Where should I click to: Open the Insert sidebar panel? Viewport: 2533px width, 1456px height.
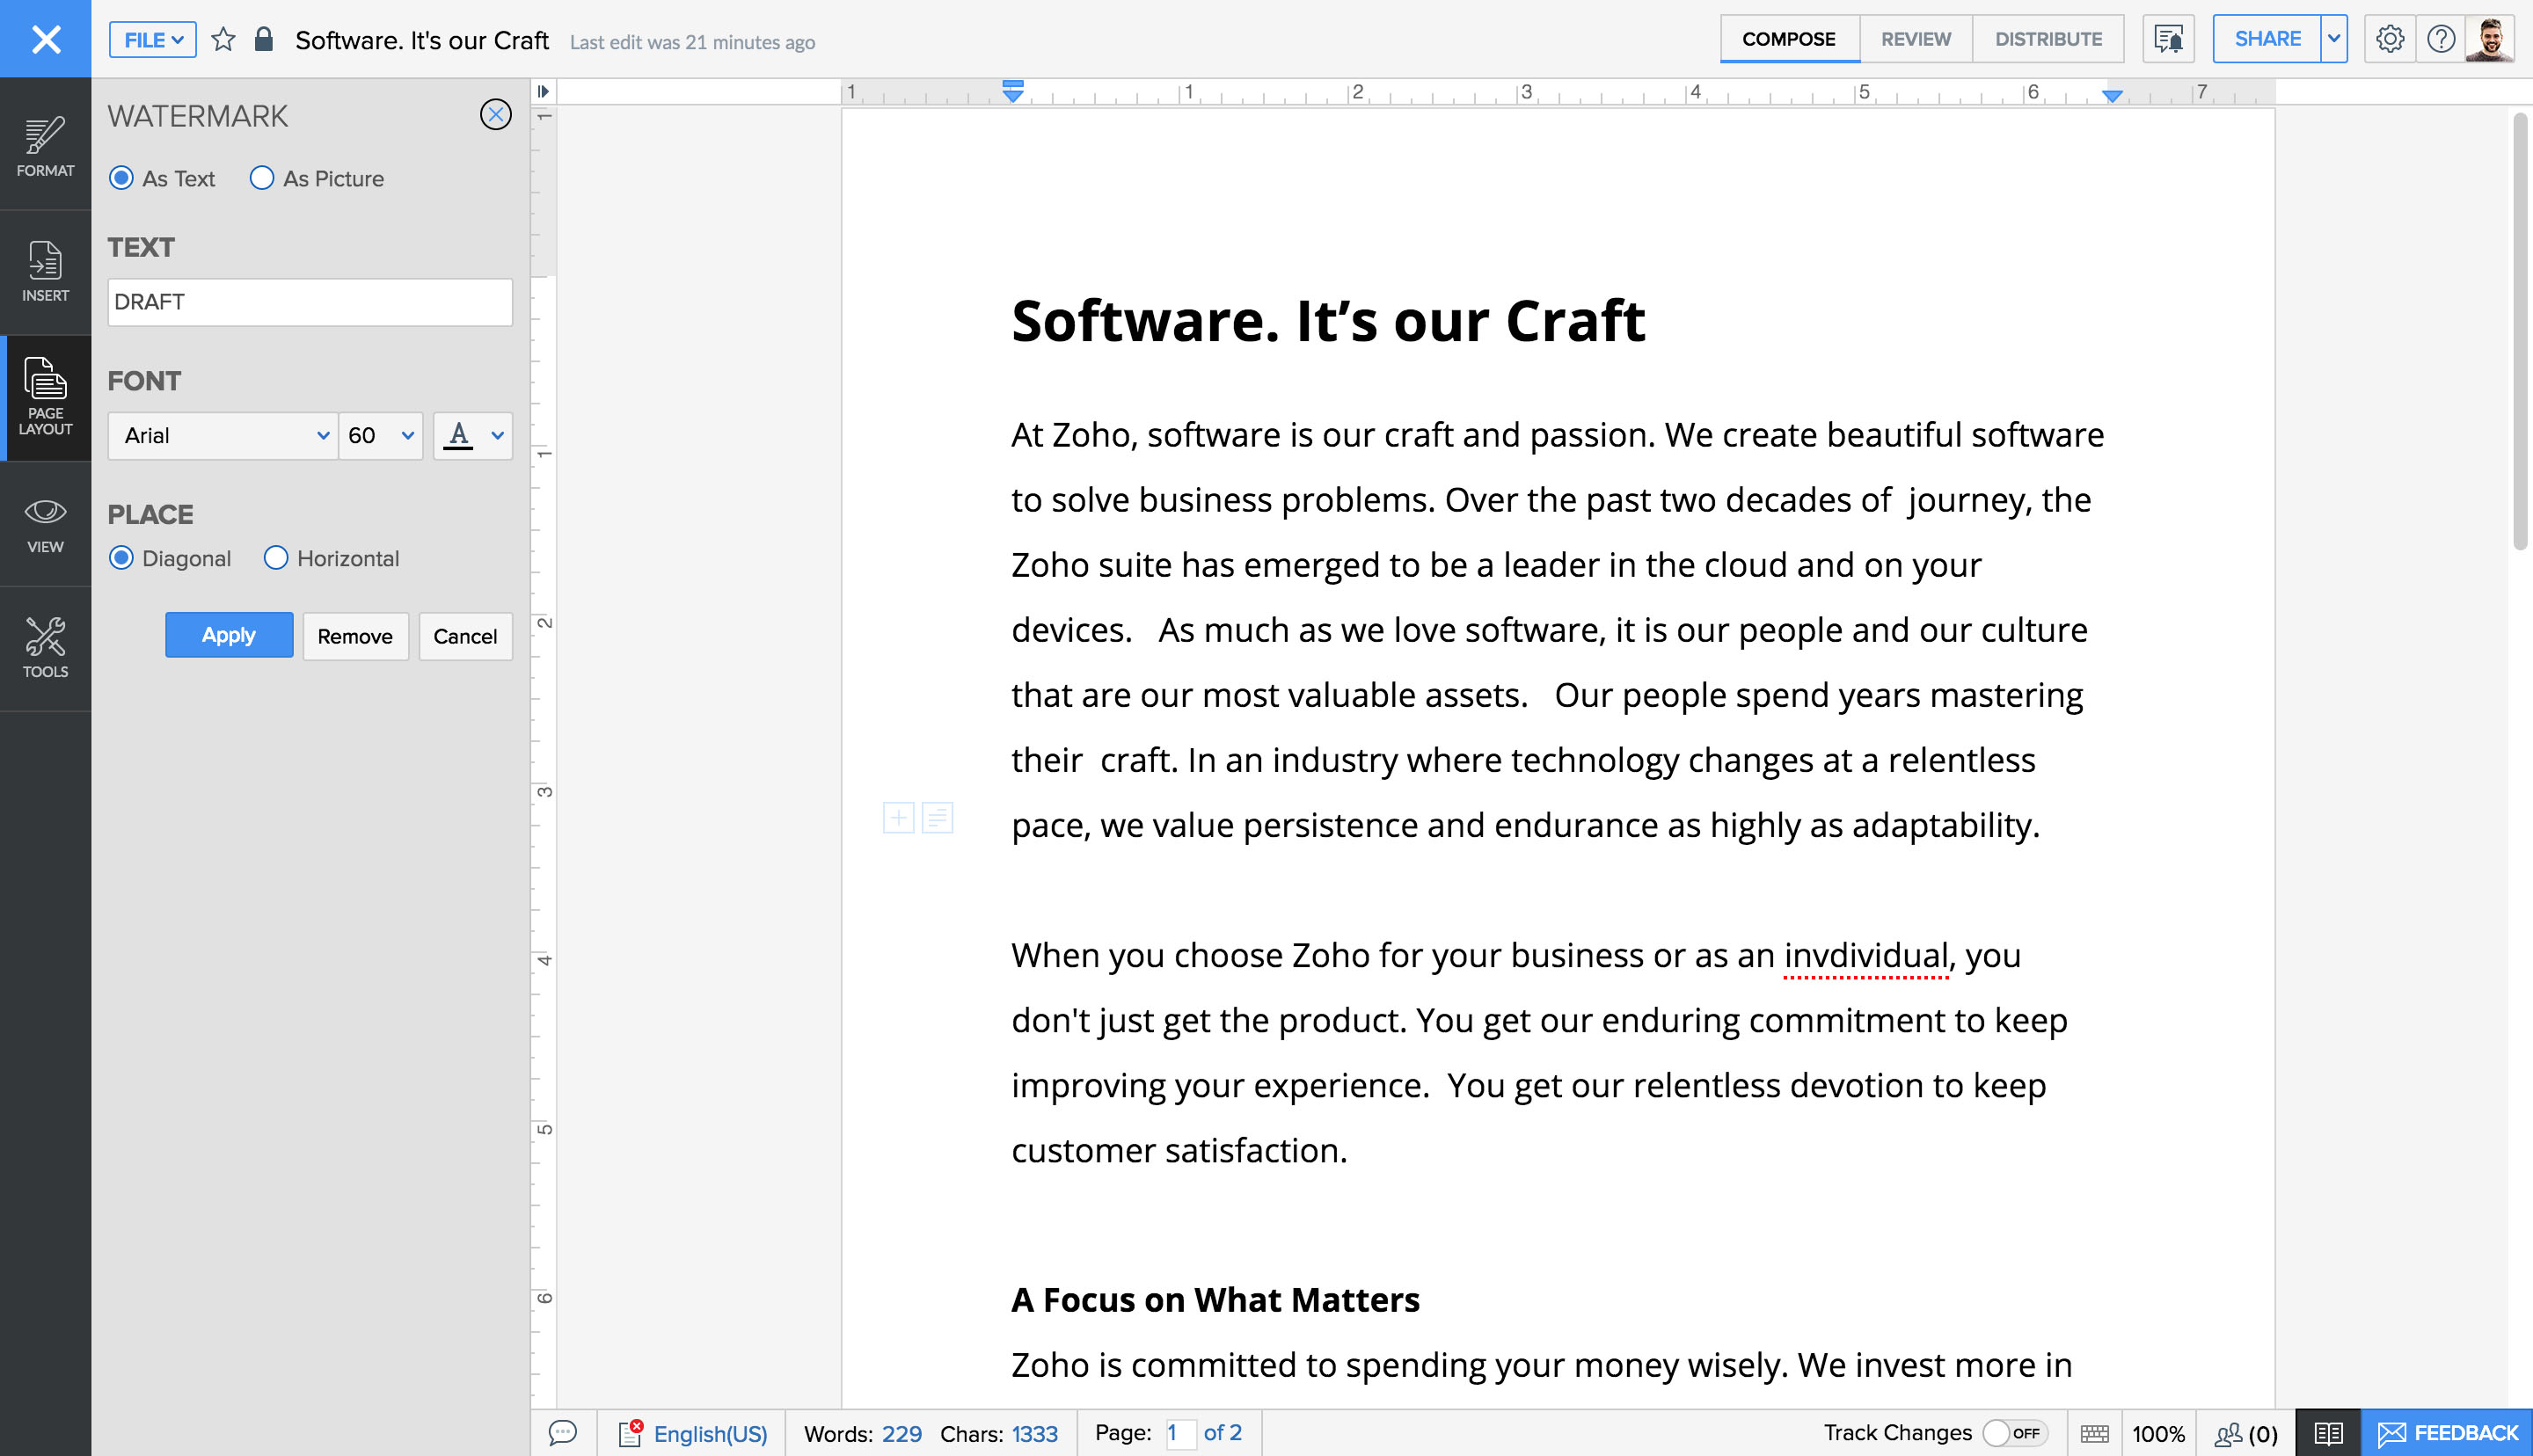45,271
